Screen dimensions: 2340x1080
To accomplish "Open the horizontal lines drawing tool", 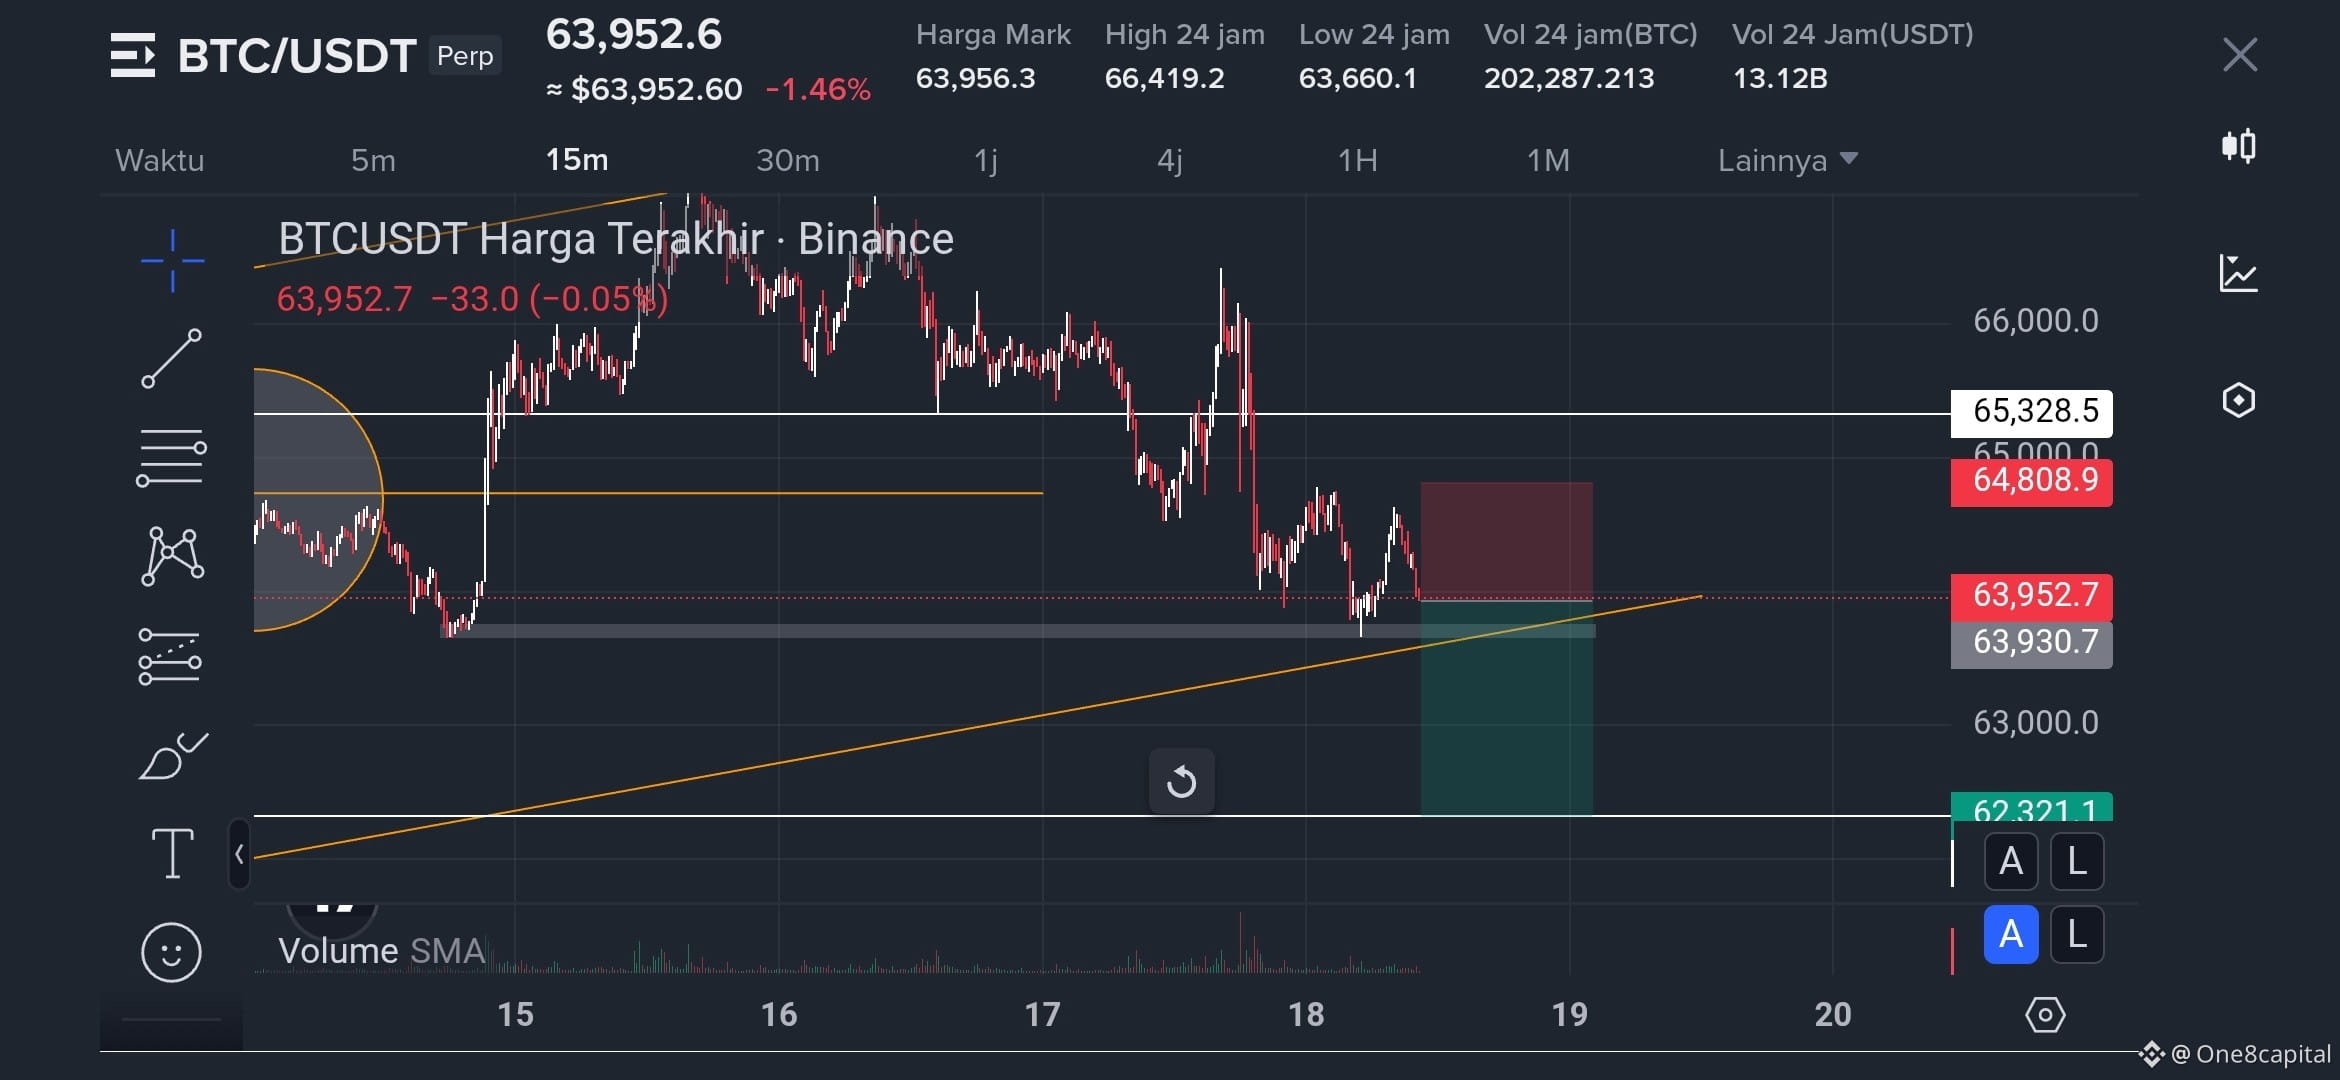I will [172, 457].
